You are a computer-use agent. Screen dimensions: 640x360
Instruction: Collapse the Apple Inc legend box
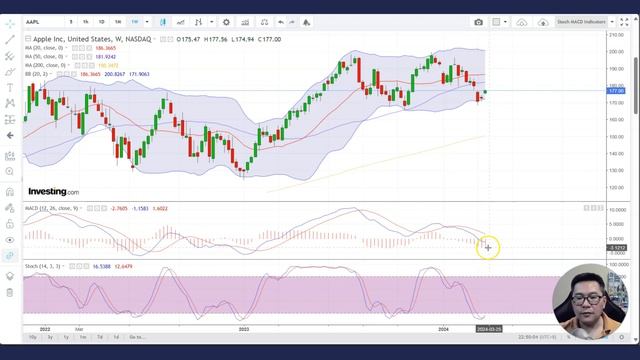28,39
